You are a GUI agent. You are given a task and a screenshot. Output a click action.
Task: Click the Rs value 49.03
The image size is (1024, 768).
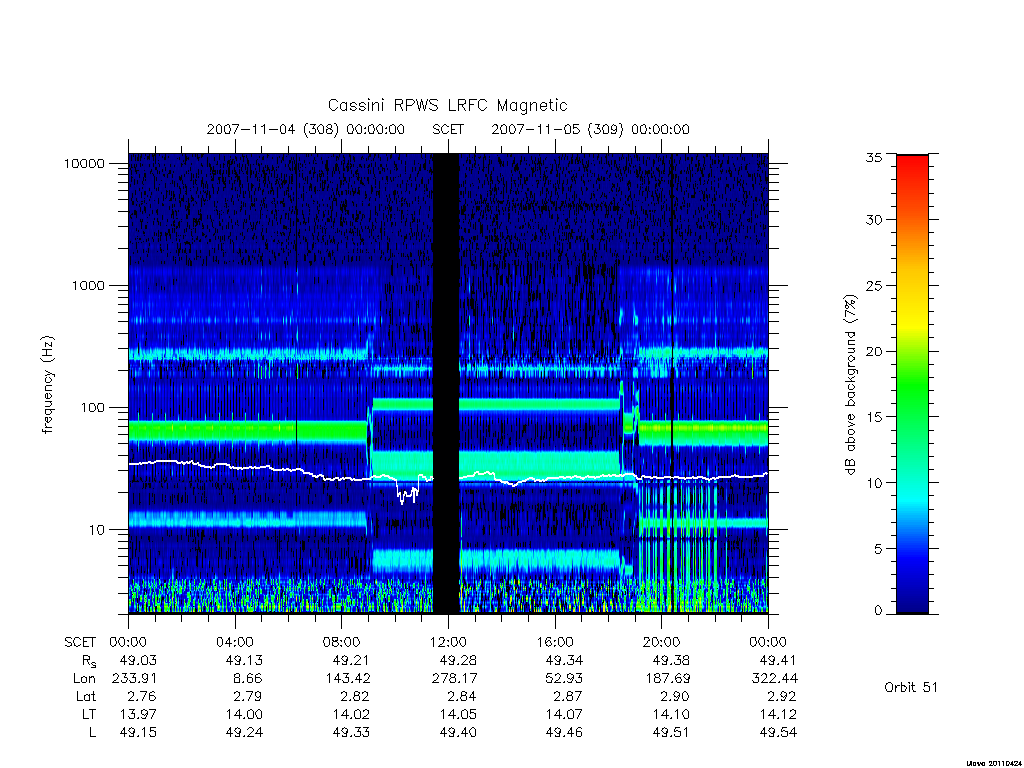click(138, 661)
